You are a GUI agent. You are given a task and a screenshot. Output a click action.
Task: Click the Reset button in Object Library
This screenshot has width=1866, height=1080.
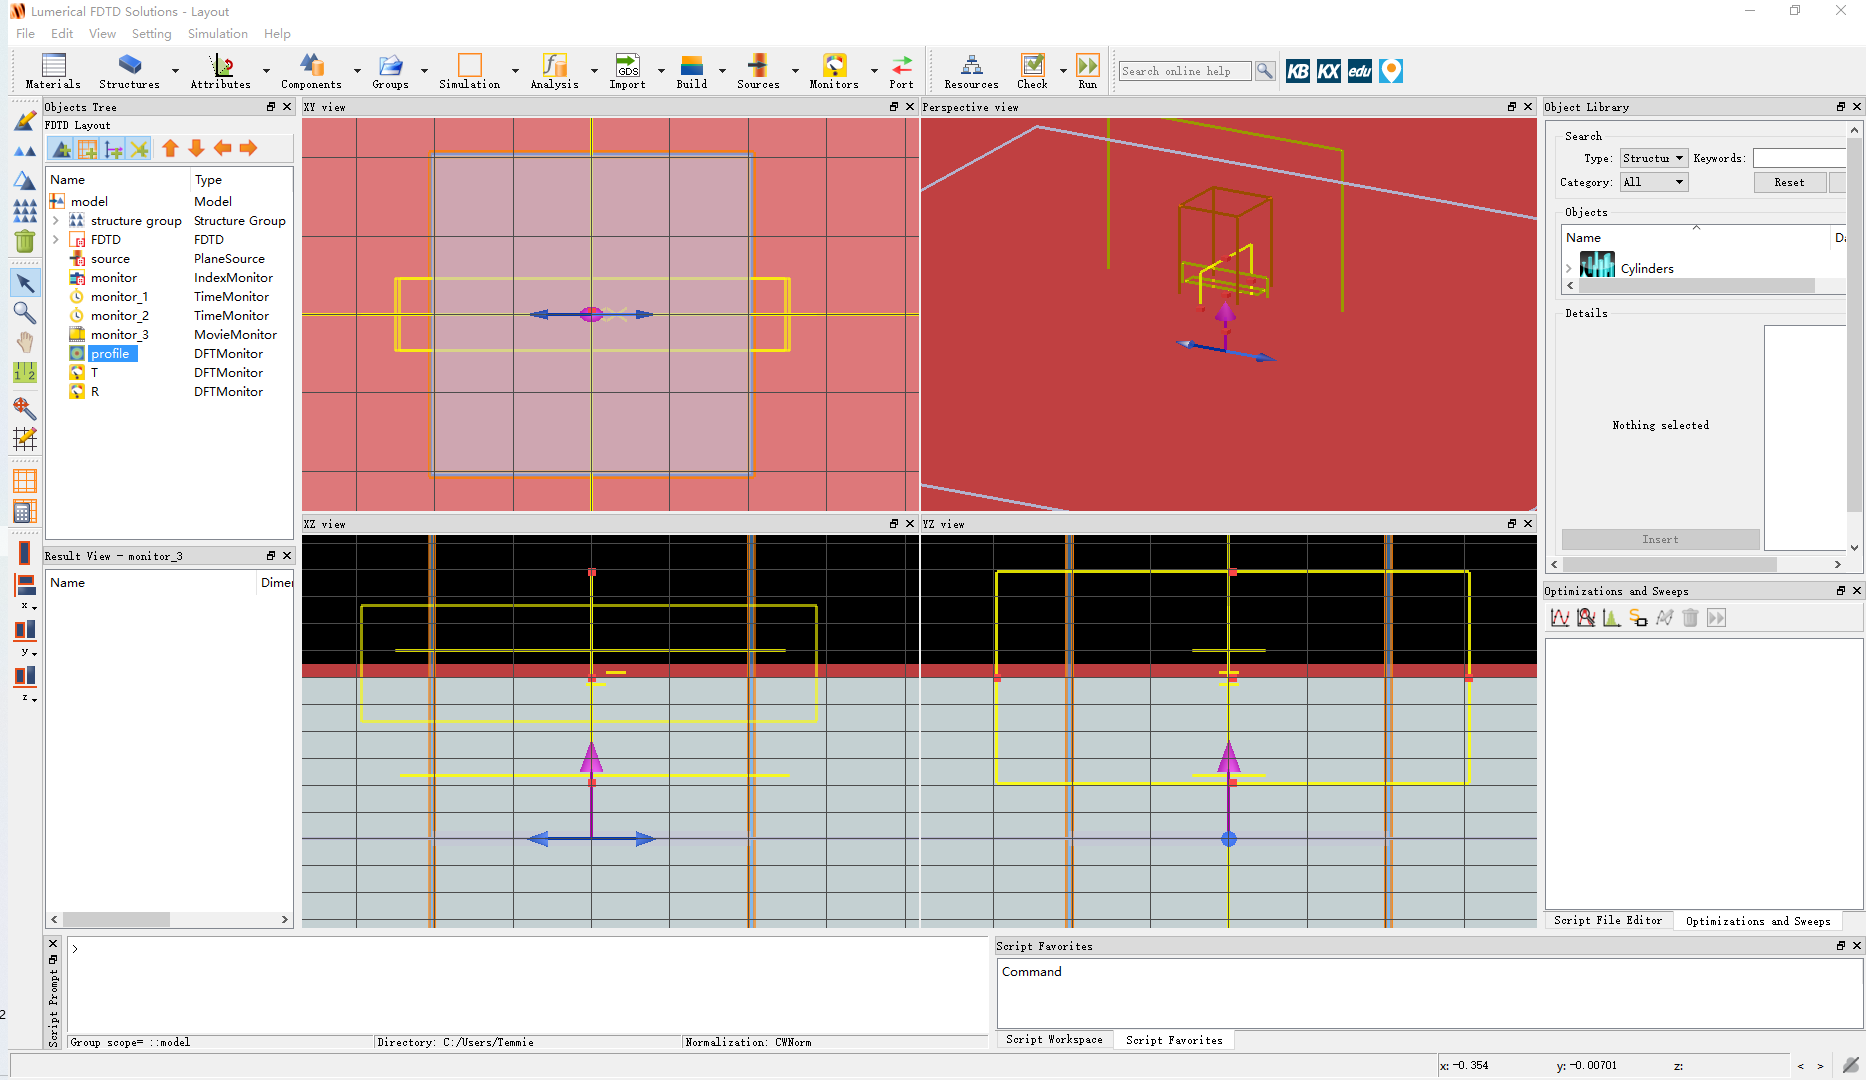pos(1790,182)
